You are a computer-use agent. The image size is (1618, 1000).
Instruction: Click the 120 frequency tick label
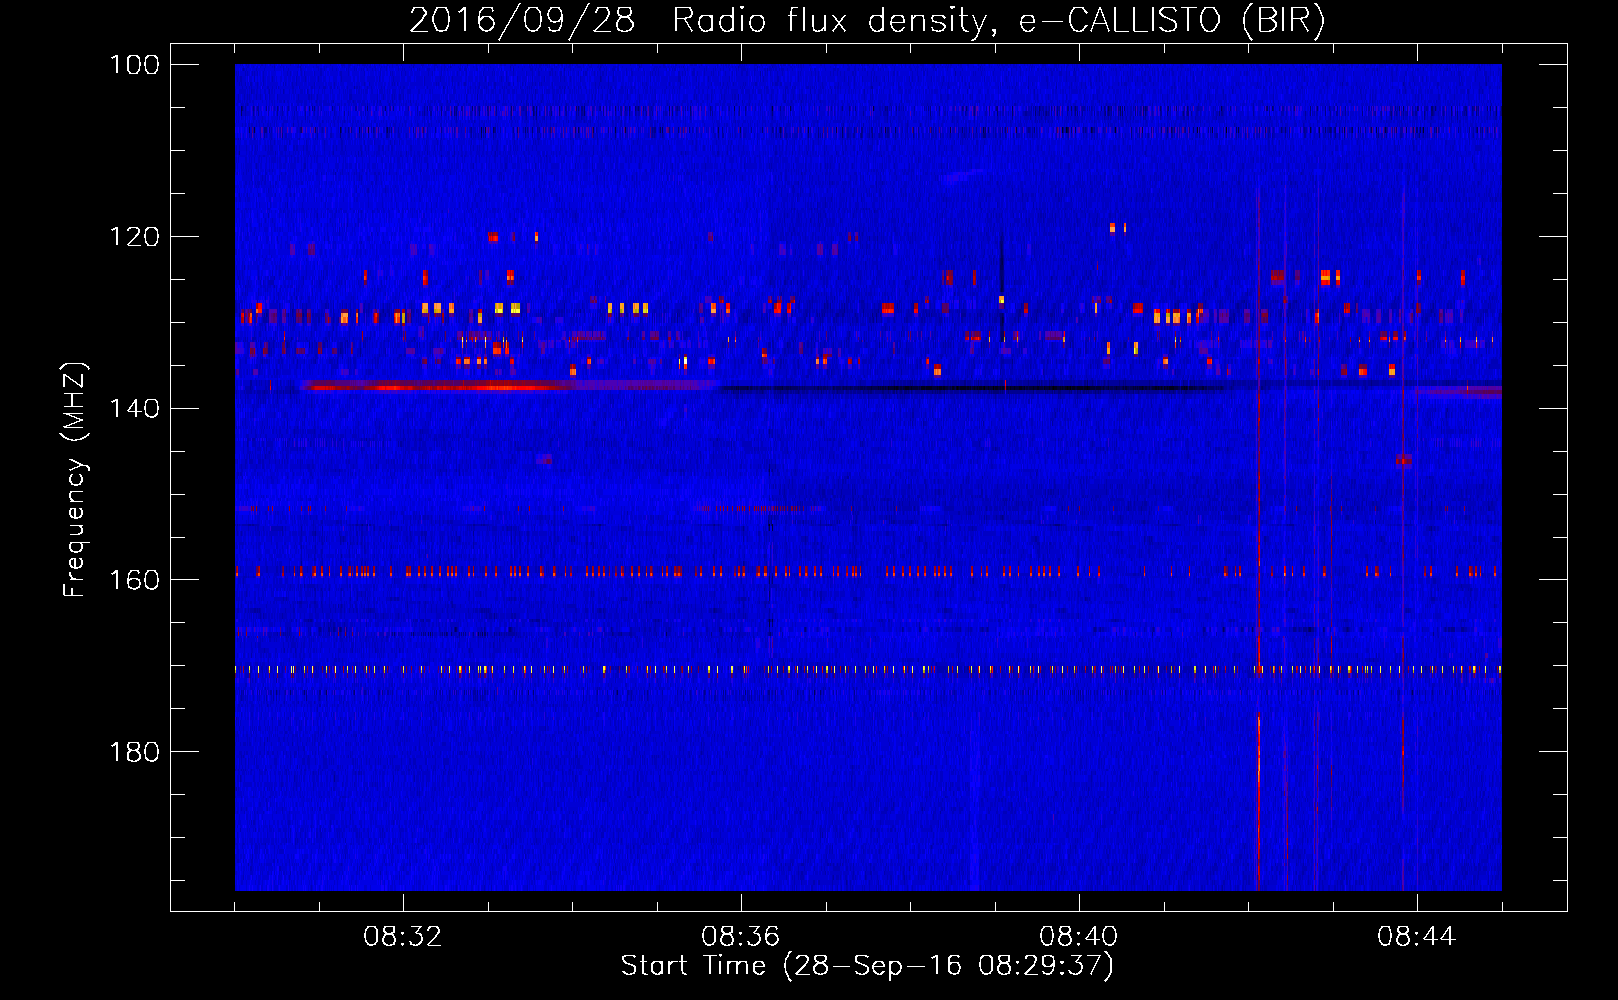coord(134,237)
